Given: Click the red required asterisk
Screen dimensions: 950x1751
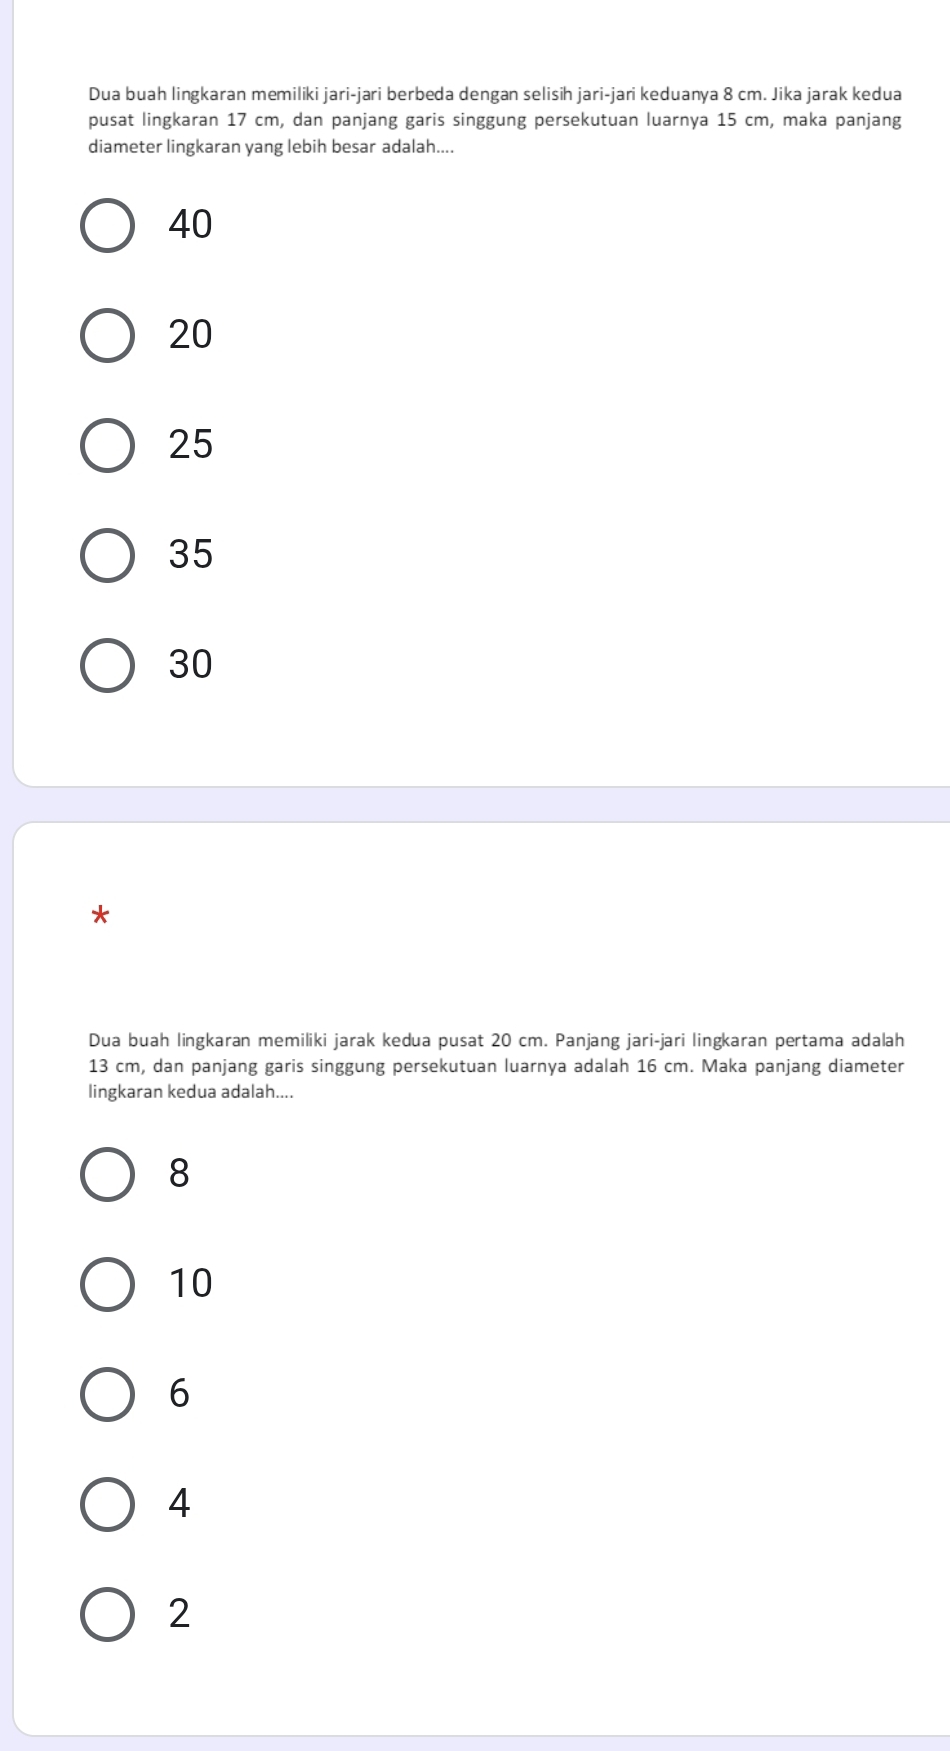Looking at the screenshot, I should [98, 915].
